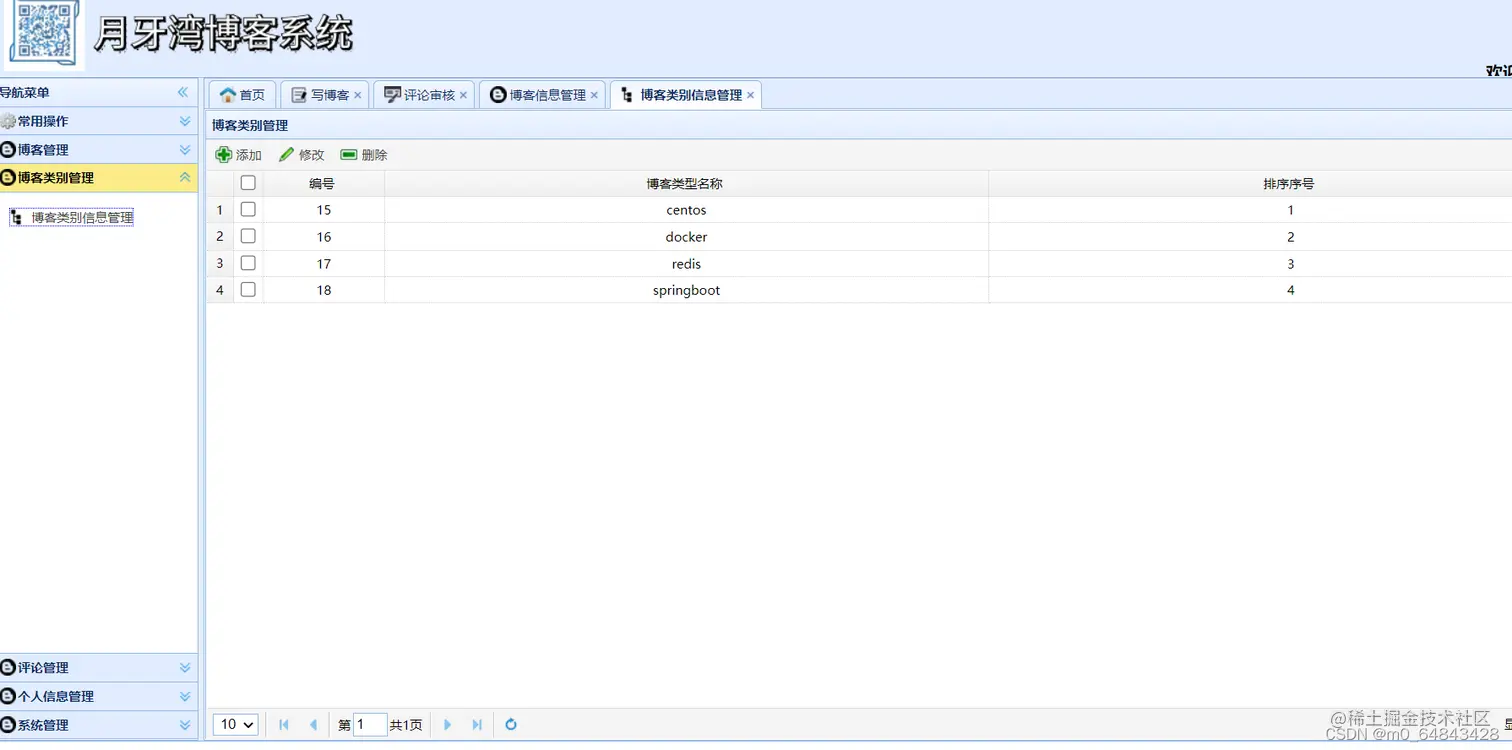Image resolution: width=1512 pixels, height=750 pixels.
Task: Close the 写博客 tab
Action: coord(358,95)
